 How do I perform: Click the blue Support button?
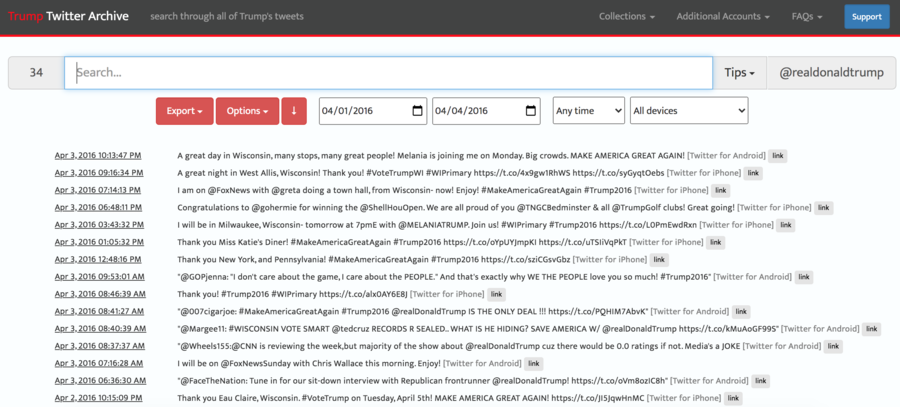coord(866,17)
